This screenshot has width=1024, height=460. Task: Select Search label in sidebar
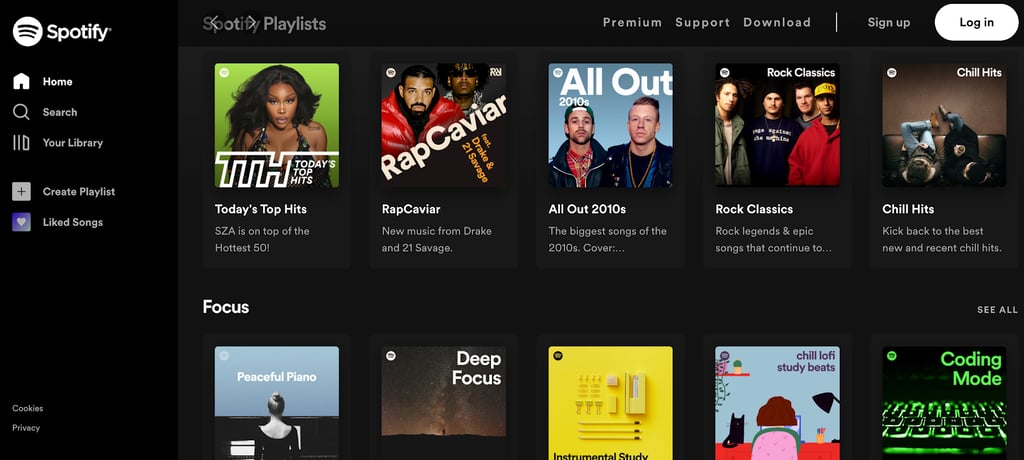60,112
